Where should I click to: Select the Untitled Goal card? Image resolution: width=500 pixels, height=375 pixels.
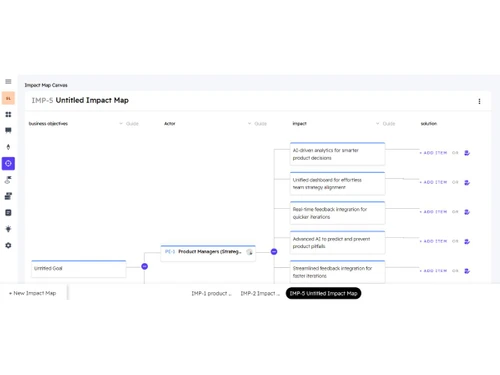79,269
